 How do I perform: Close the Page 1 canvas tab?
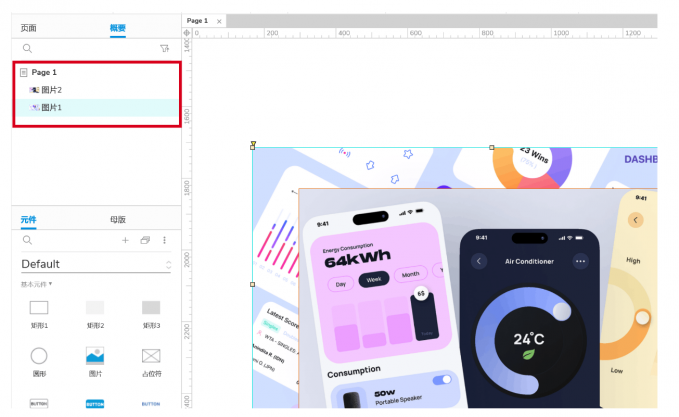(219, 21)
